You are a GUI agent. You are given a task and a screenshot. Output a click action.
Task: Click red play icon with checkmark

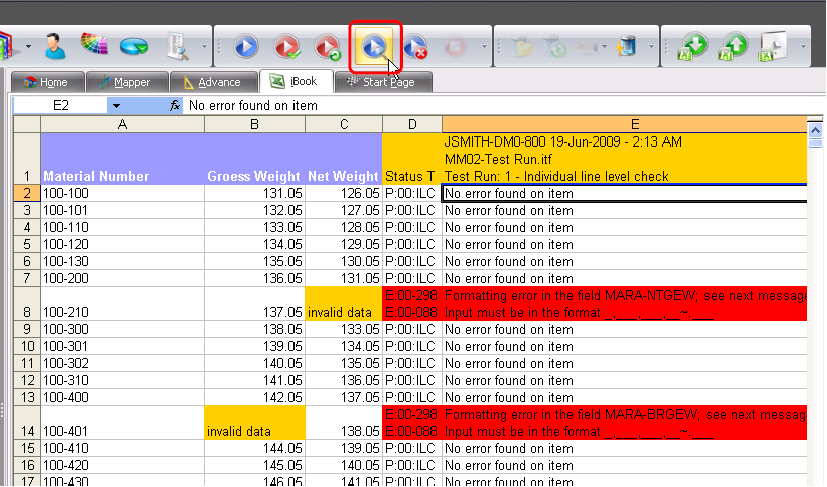pyautogui.click(x=287, y=47)
